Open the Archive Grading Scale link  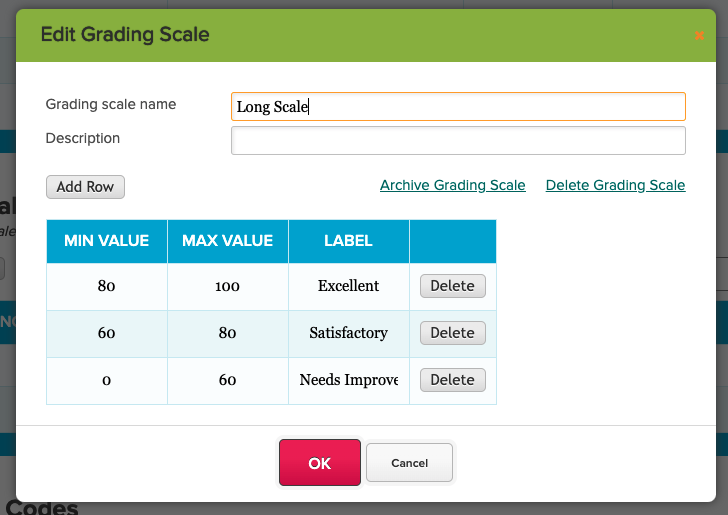click(x=452, y=185)
